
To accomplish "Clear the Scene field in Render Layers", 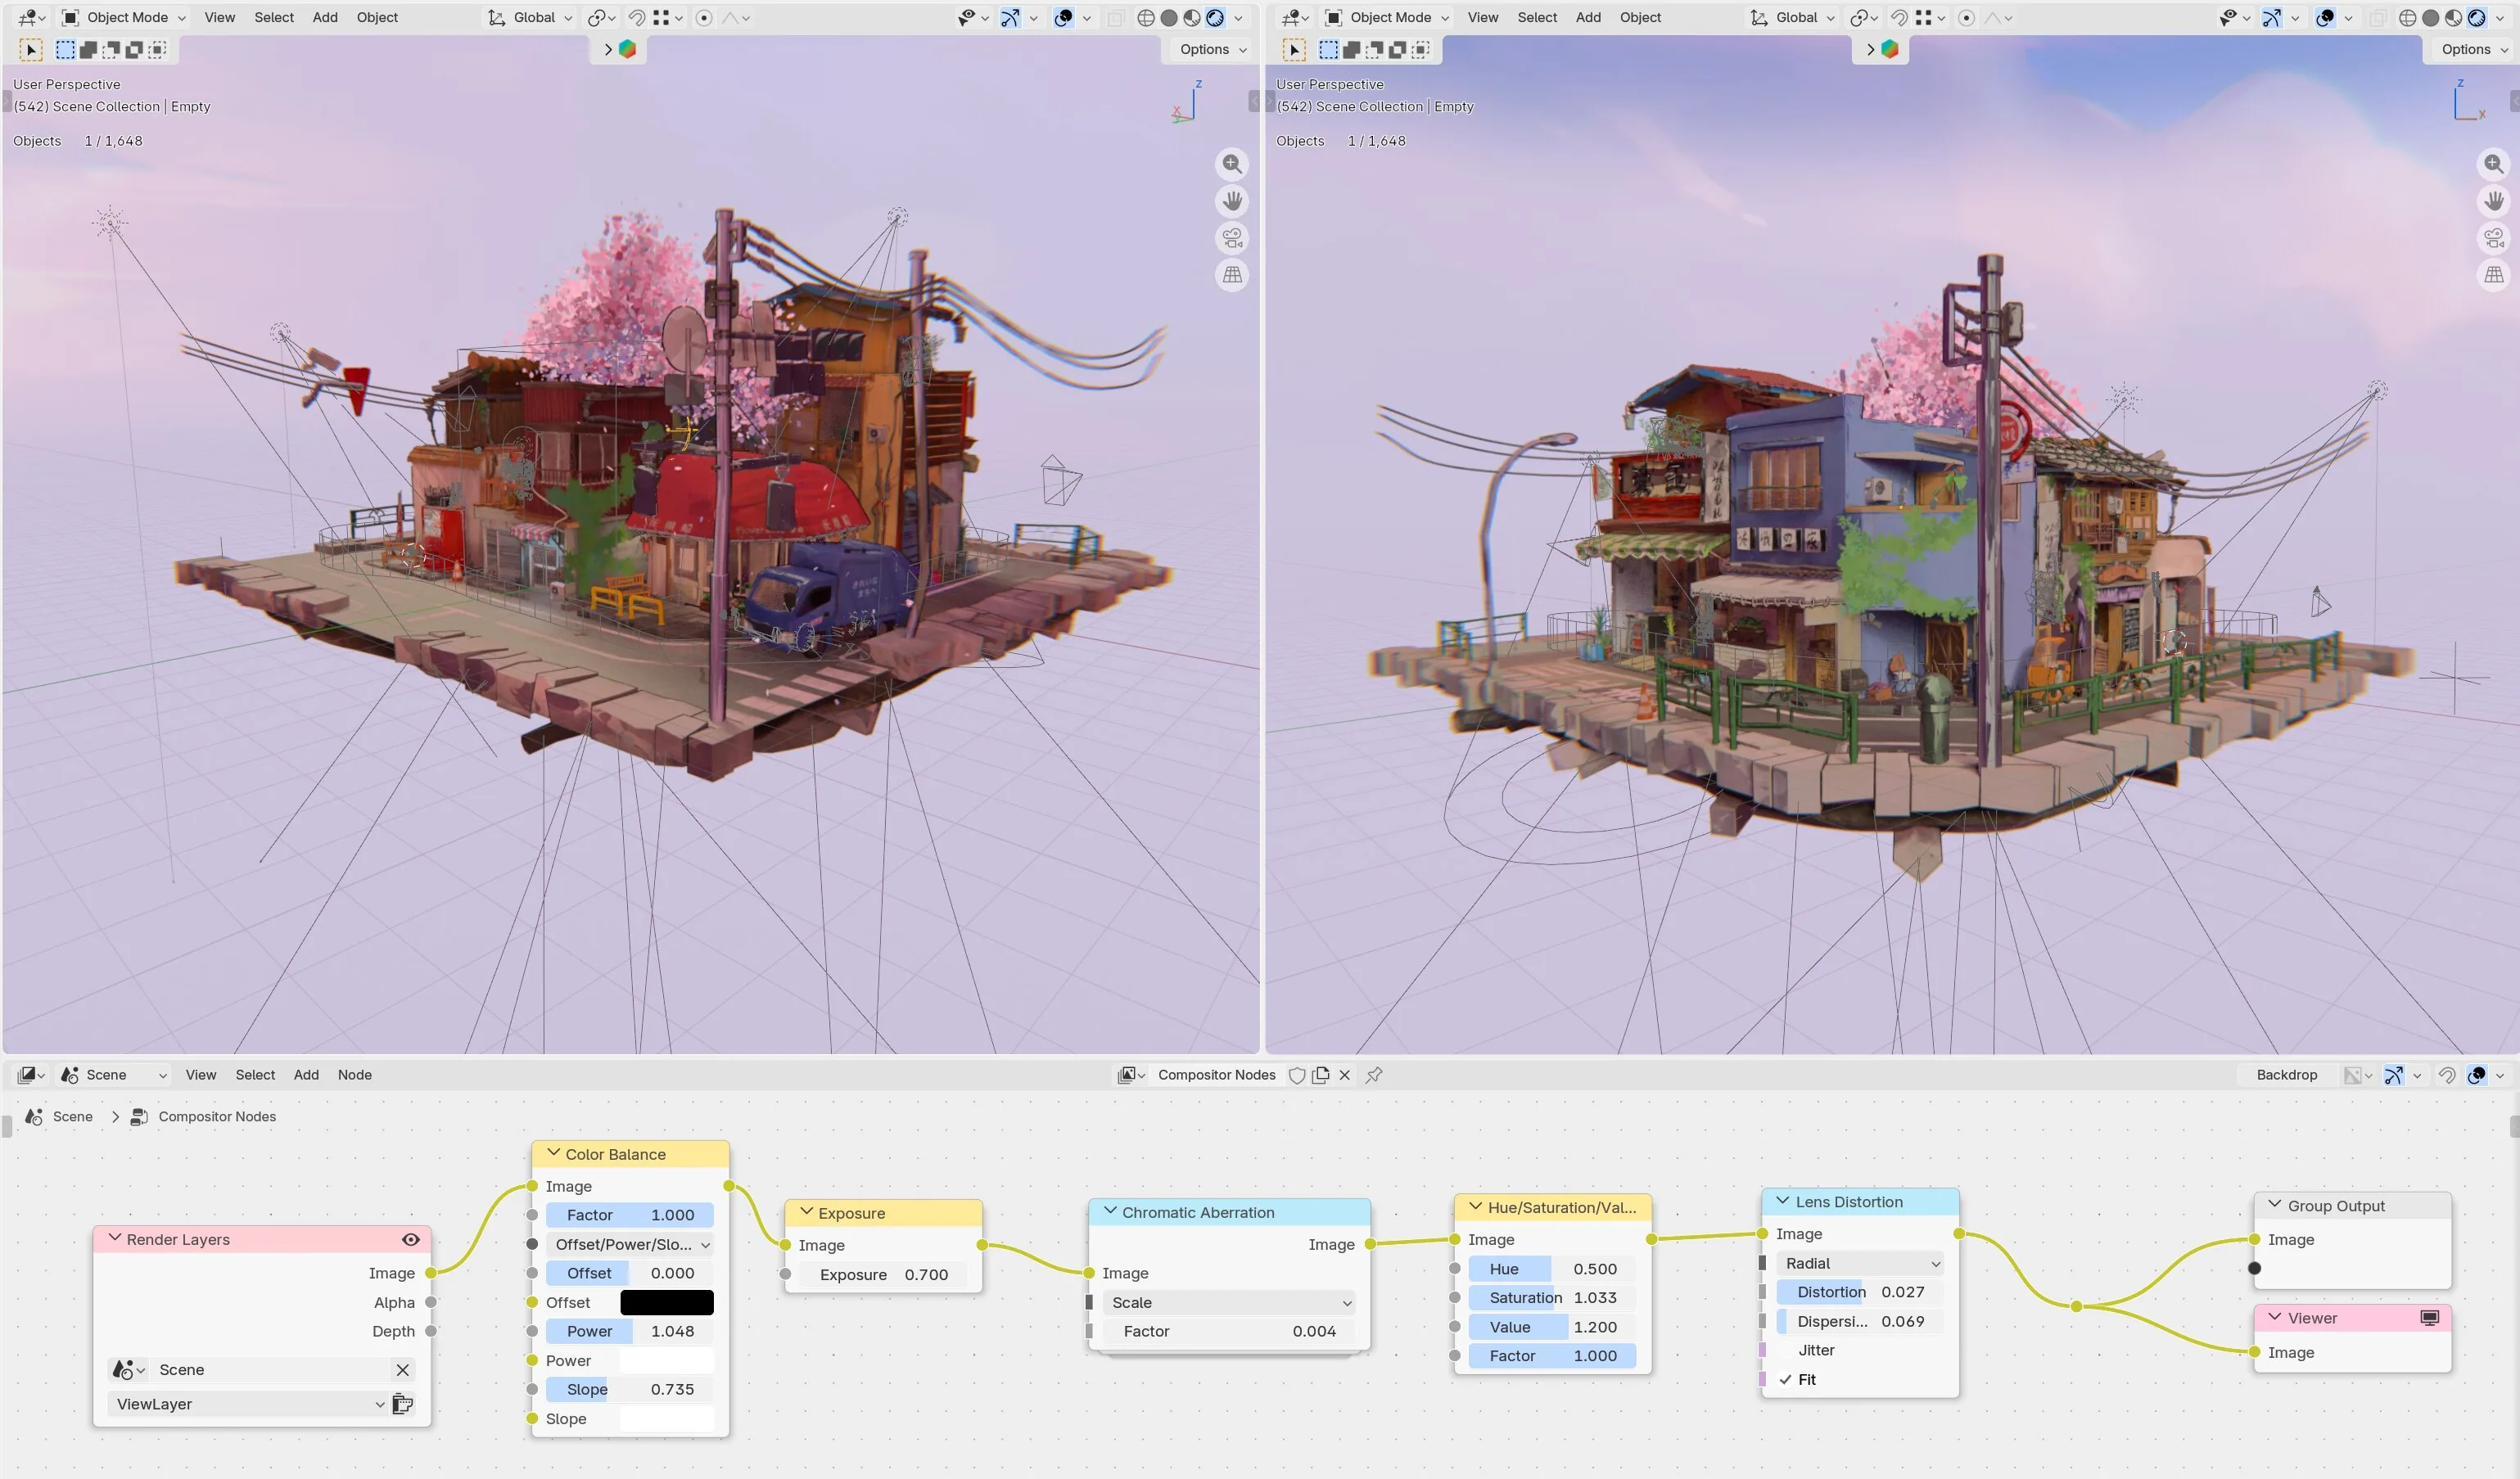I will pyautogui.click(x=402, y=1370).
